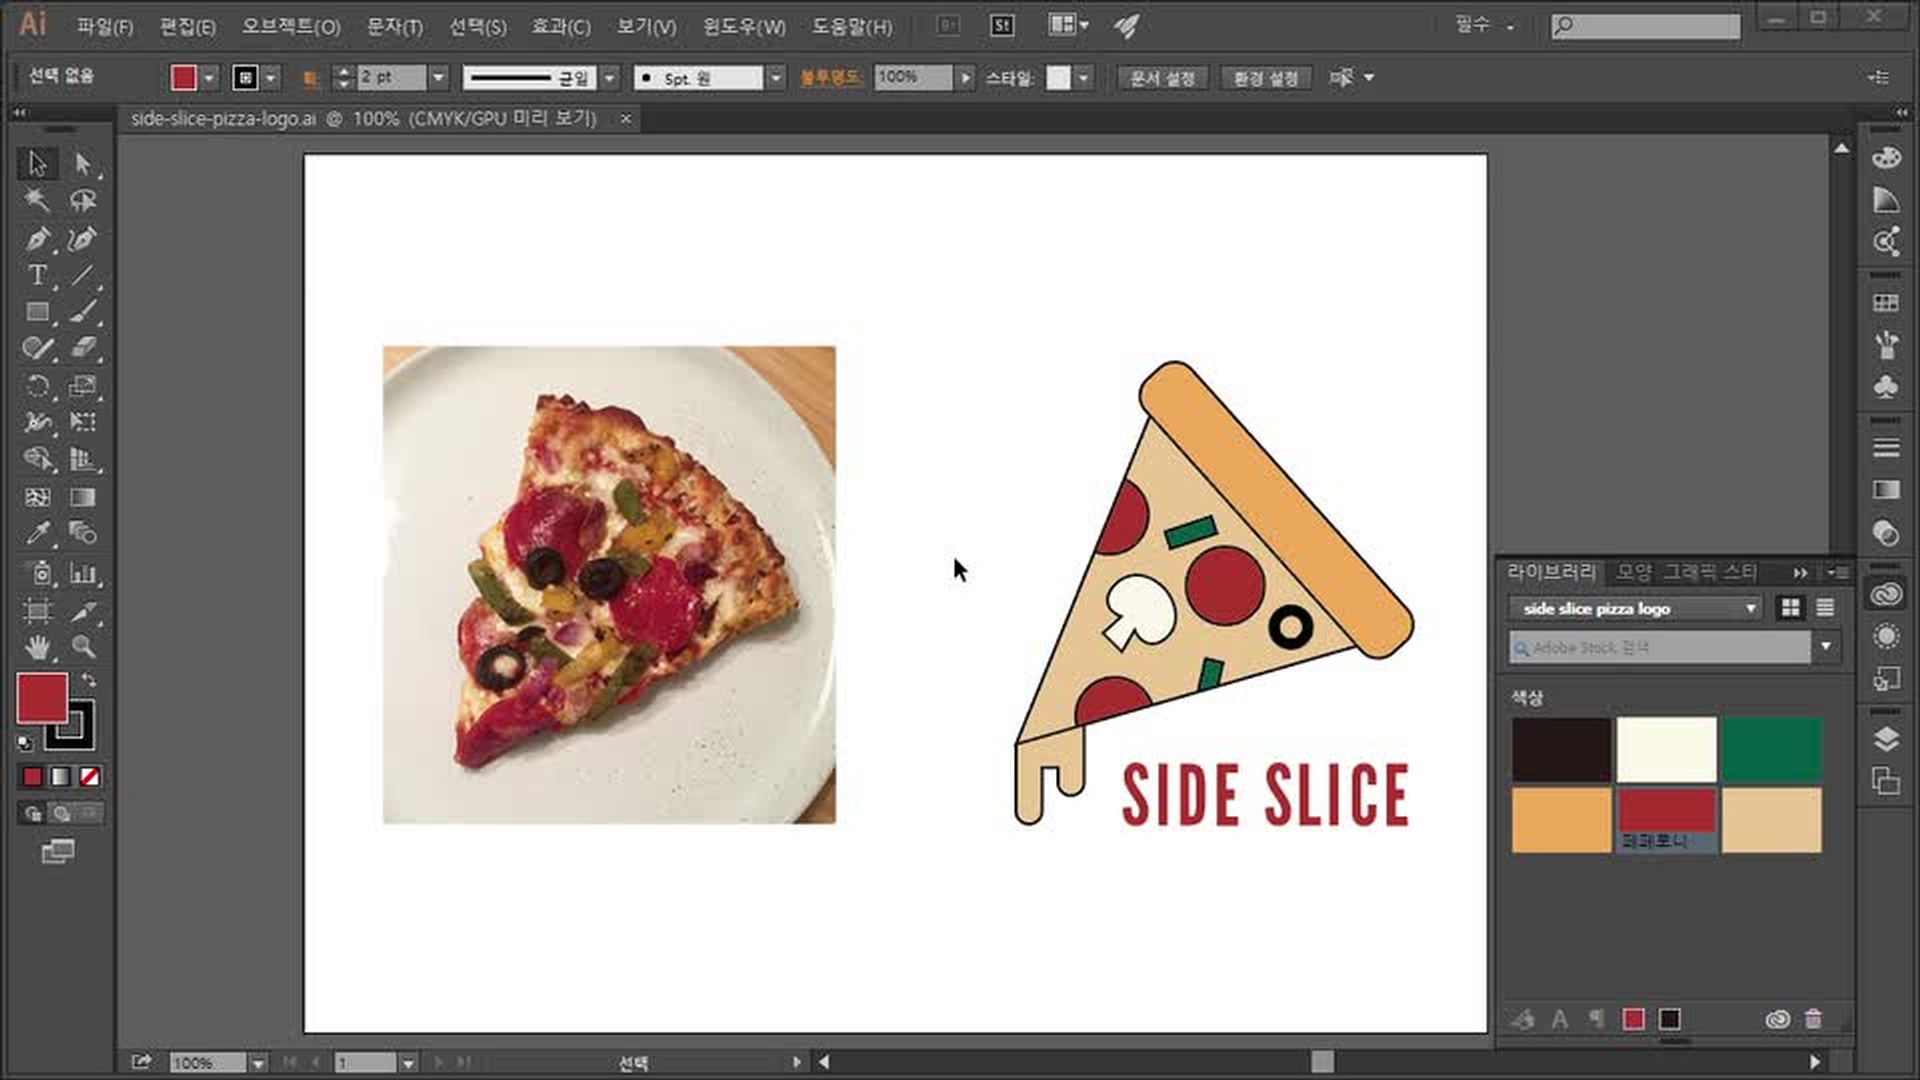Open the side slice pizza logo library dropdown

coord(1750,608)
